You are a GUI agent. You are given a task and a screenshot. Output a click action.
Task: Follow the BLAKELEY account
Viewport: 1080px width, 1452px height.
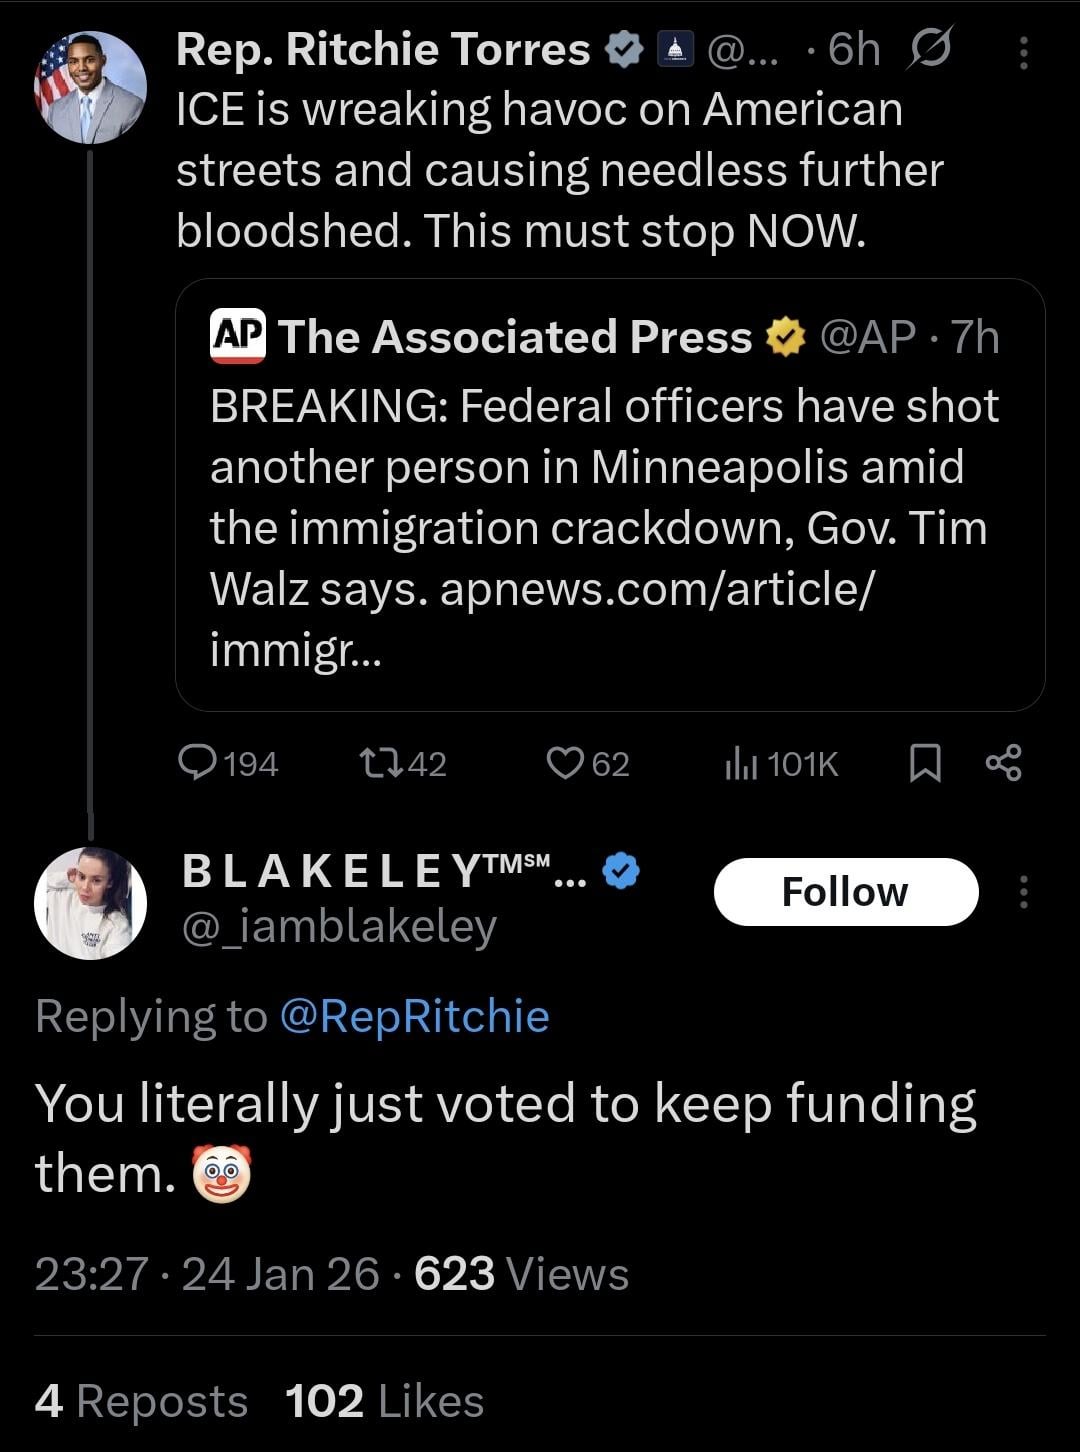845,892
